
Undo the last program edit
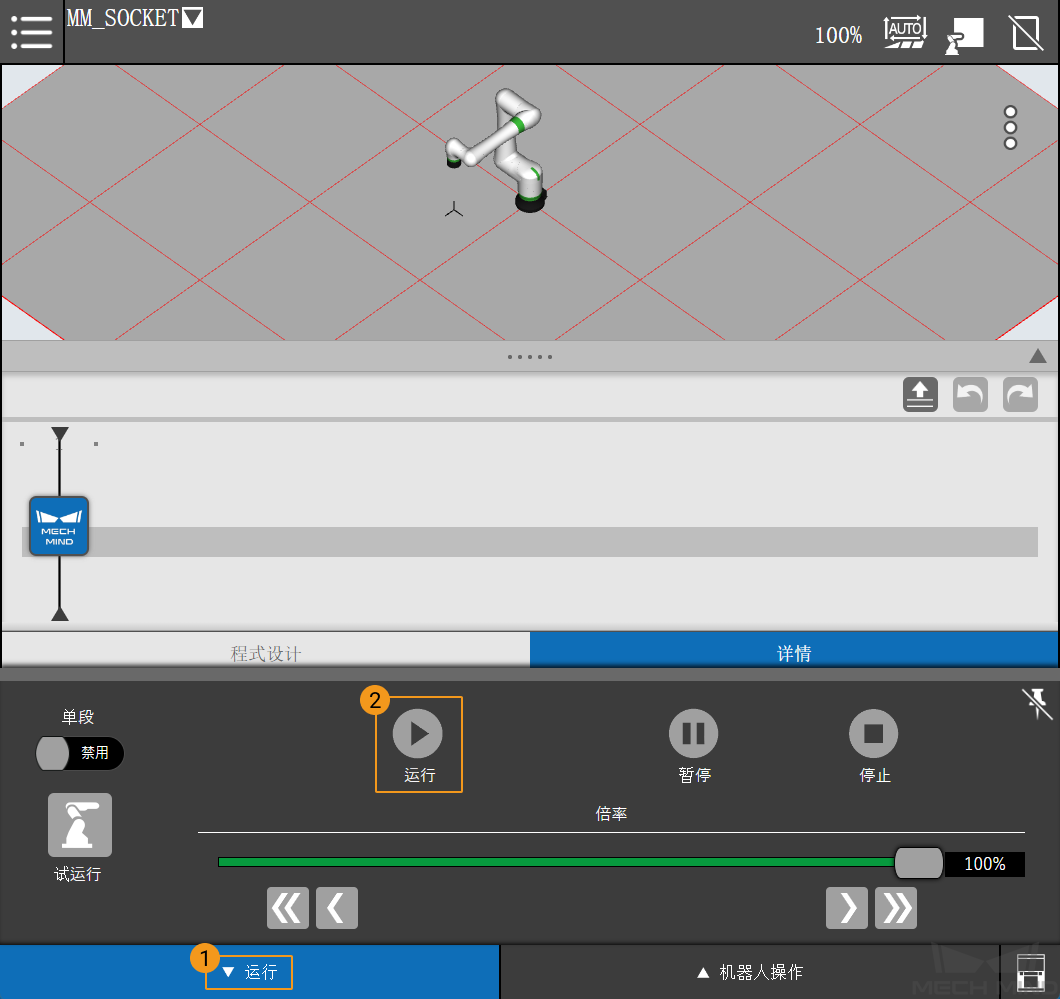tap(970, 395)
